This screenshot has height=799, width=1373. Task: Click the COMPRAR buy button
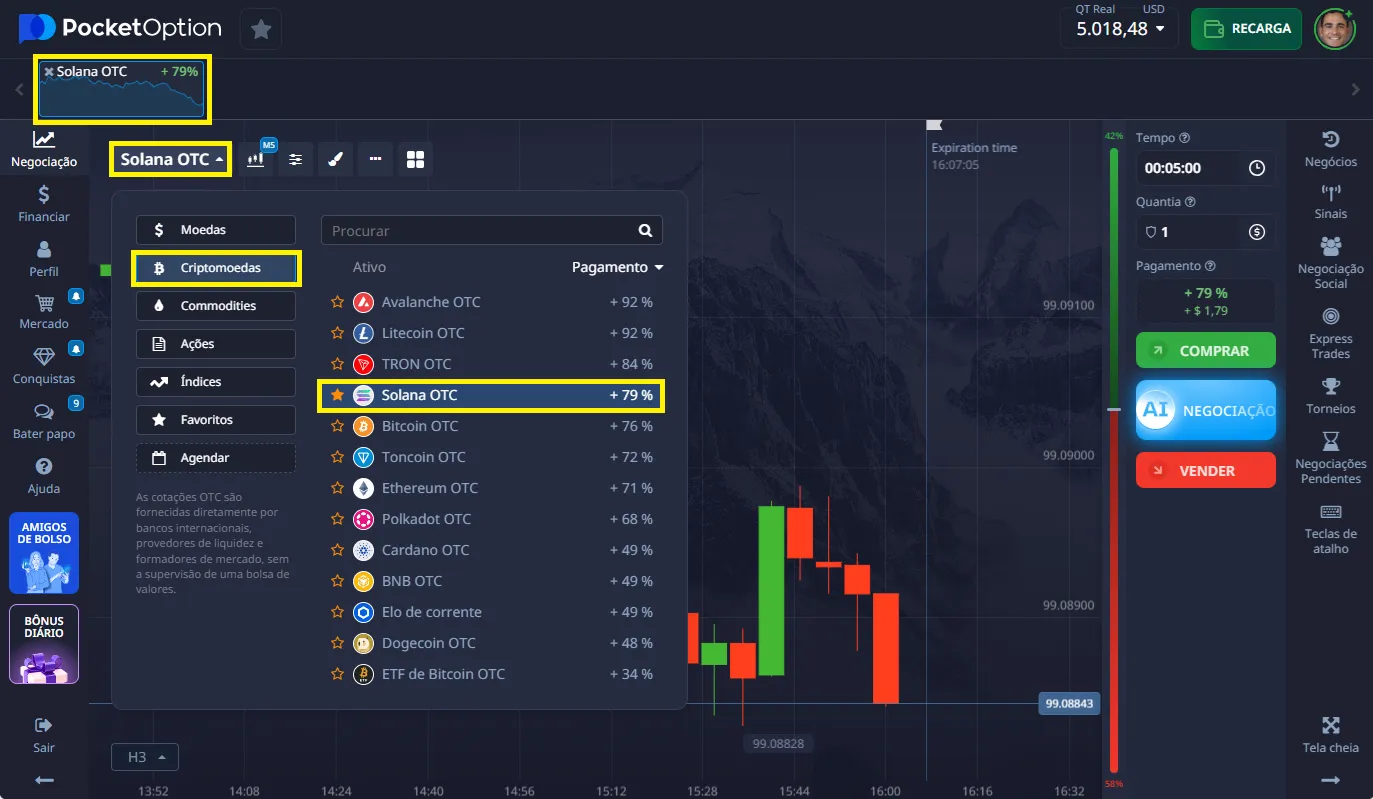point(1206,351)
